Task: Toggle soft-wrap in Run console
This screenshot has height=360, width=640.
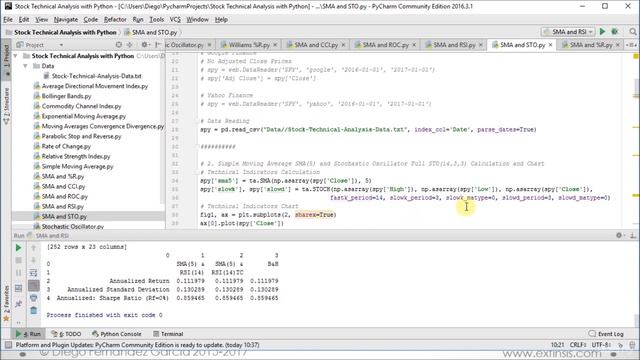Action: click(x=33, y=273)
